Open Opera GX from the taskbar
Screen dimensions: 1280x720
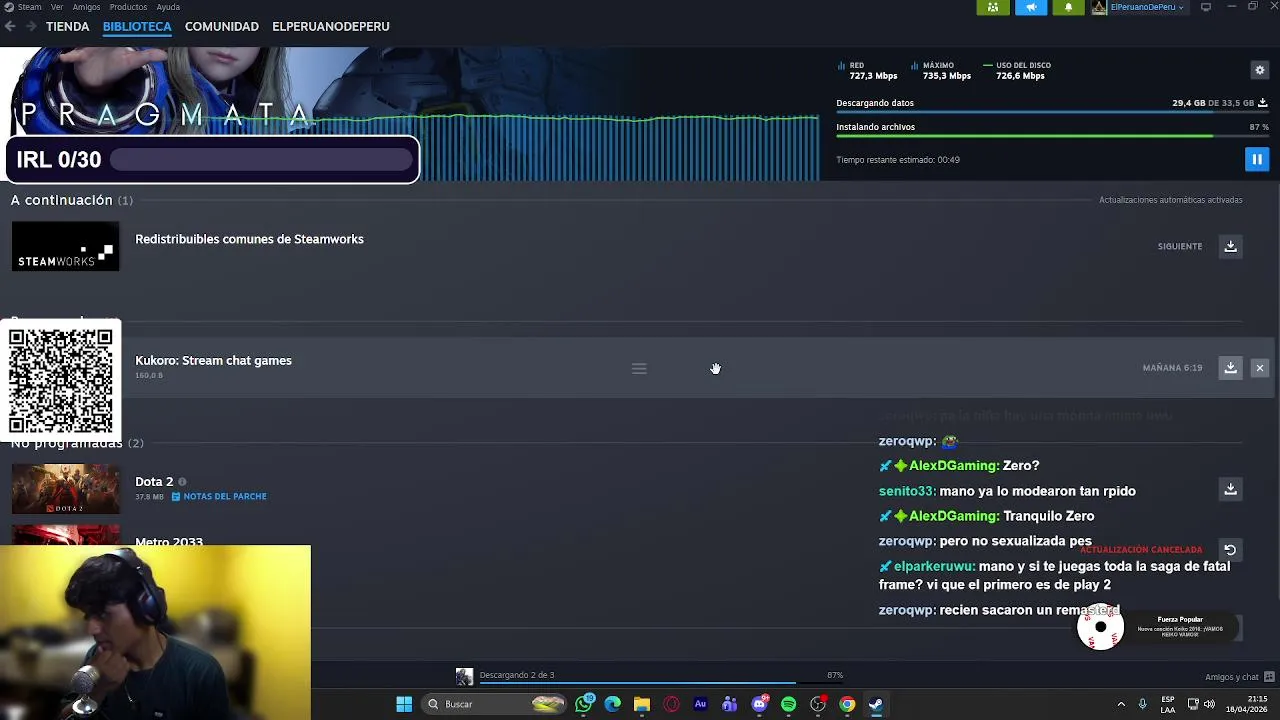pyautogui.click(x=671, y=704)
